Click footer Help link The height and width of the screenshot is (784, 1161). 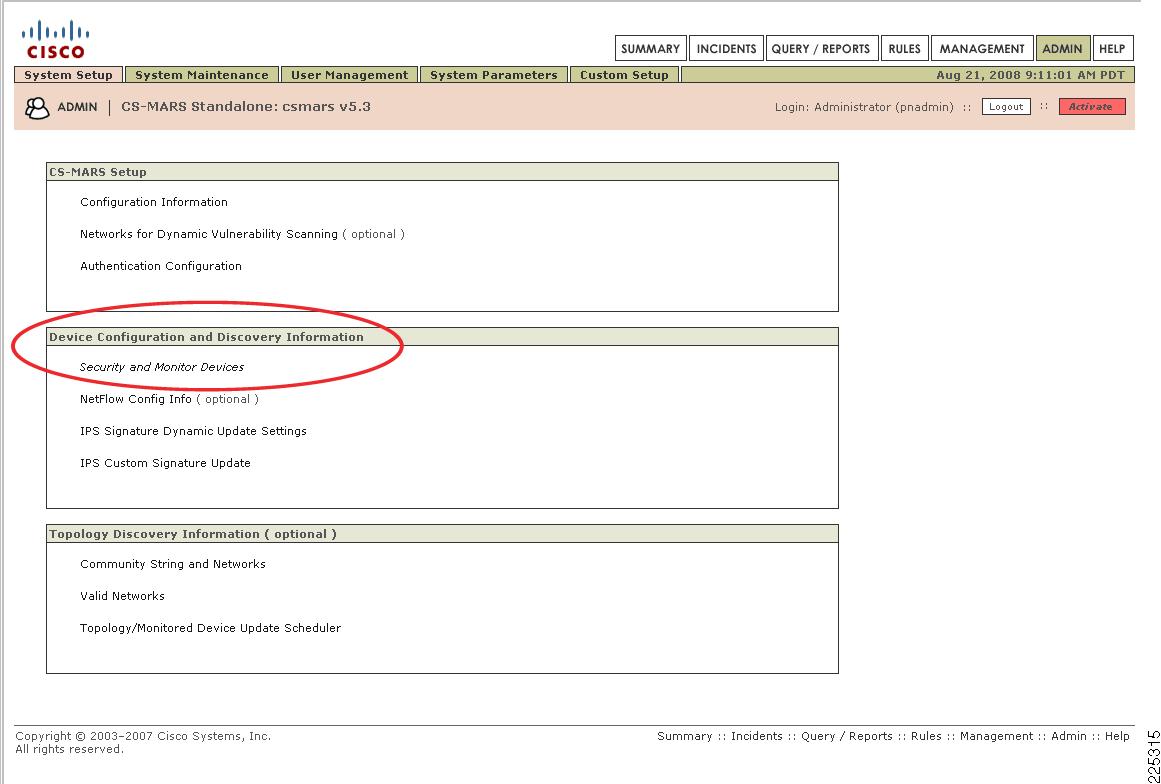click(x=1117, y=736)
